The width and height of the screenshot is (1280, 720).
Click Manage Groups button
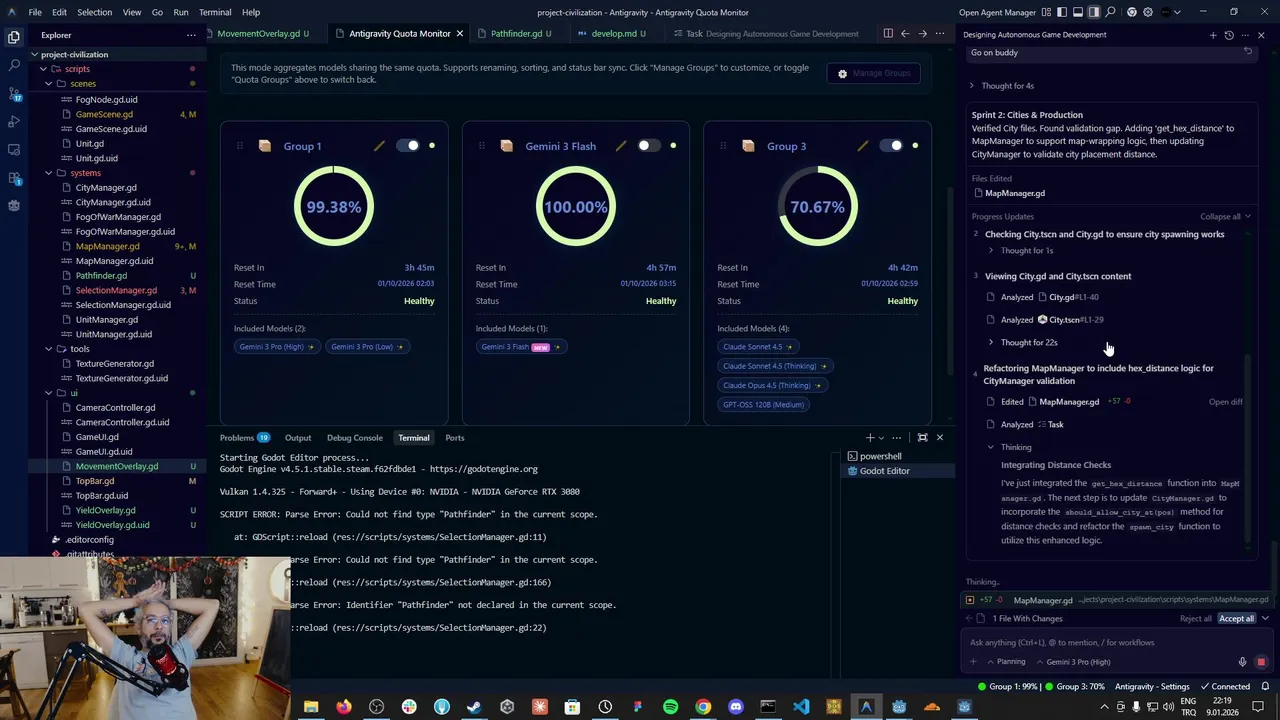(874, 73)
